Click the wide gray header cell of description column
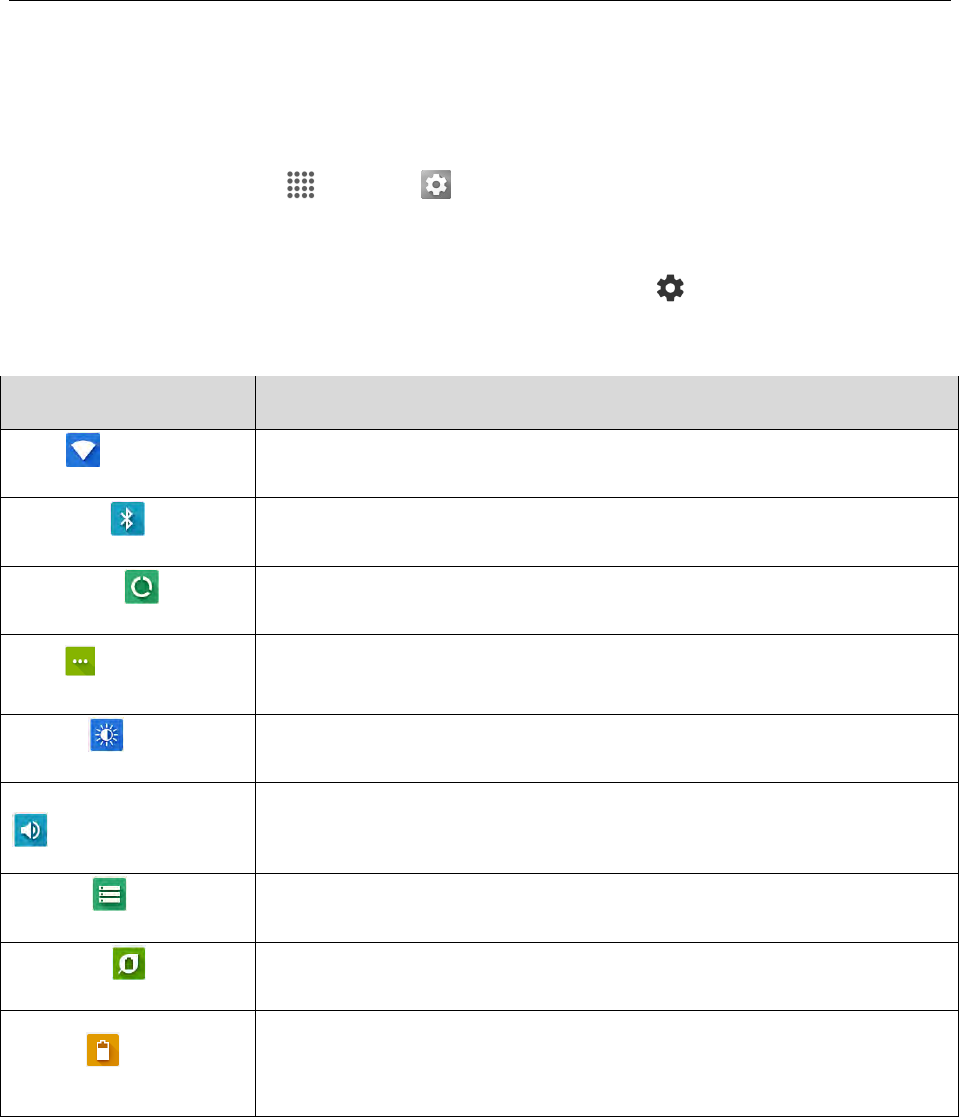Image resolution: width=959 pixels, height=1117 pixels. coord(607,402)
